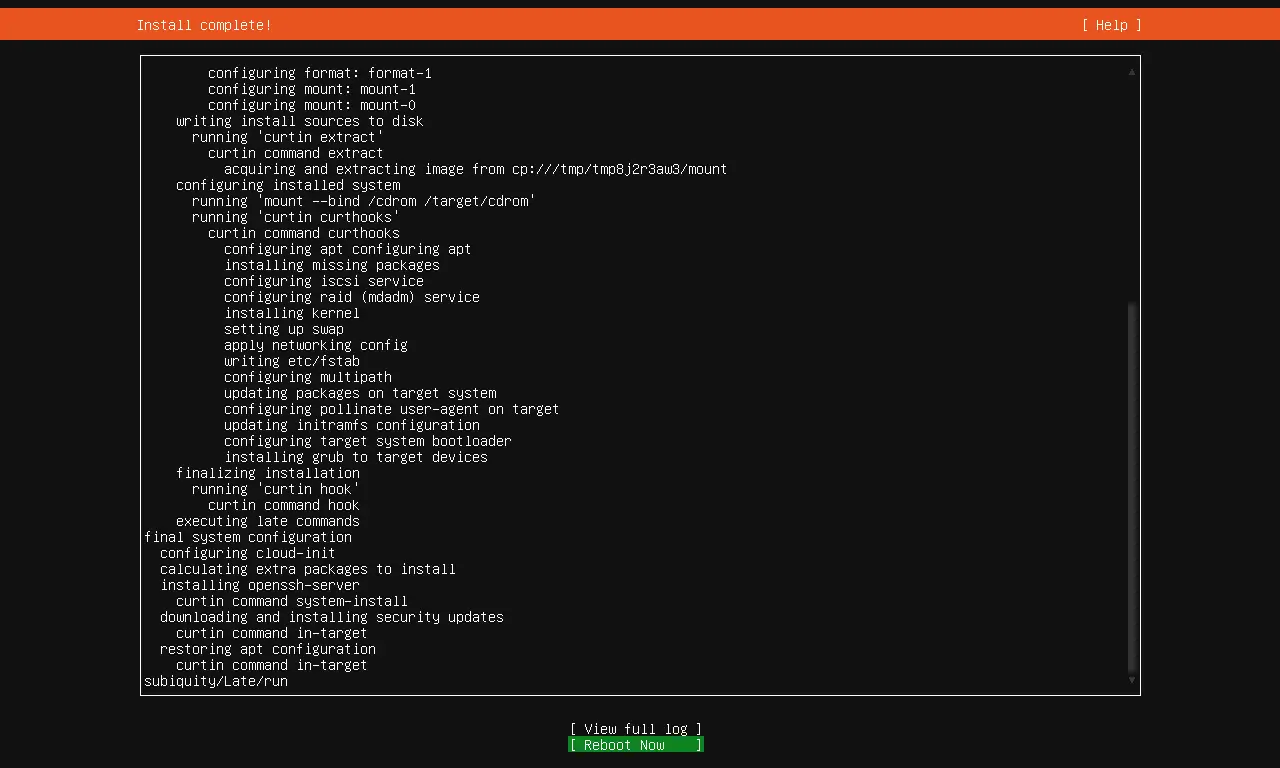Click the Reboot Now button
This screenshot has height=768, width=1280.
tap(636, 745)
